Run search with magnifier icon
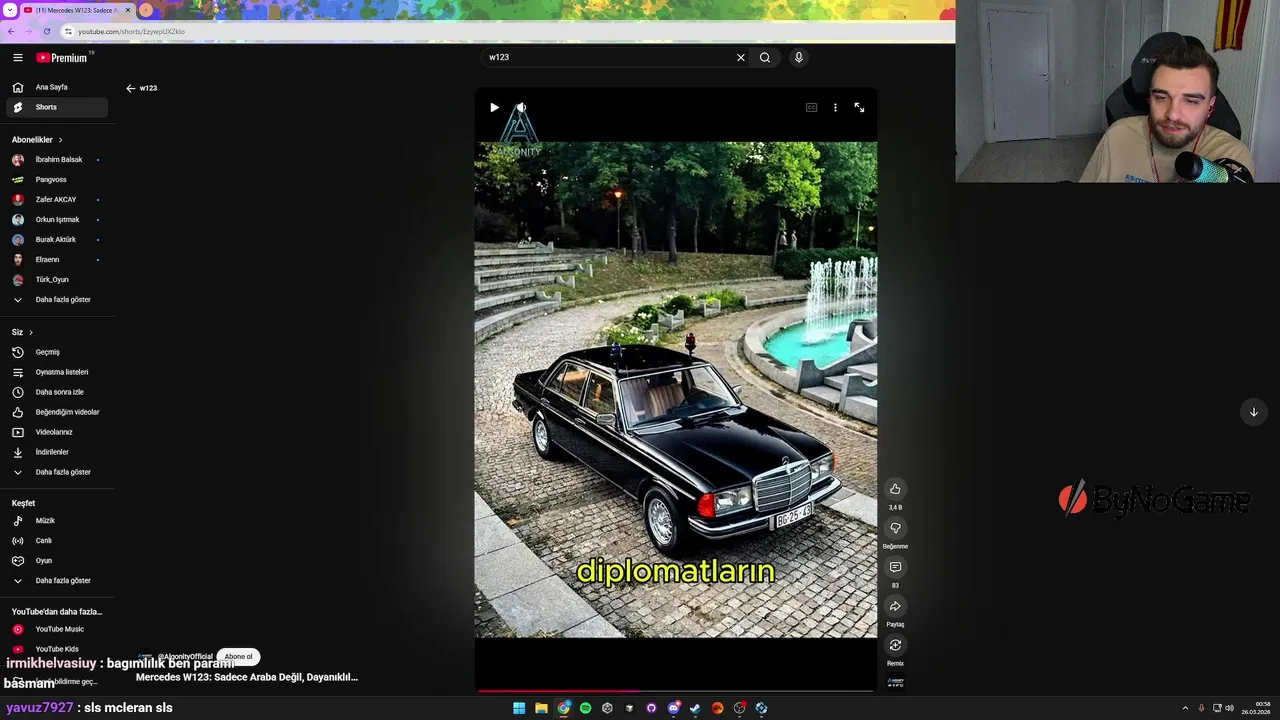Image resolution: width=1280 pixels, height=720 pixels. point(765,58)
